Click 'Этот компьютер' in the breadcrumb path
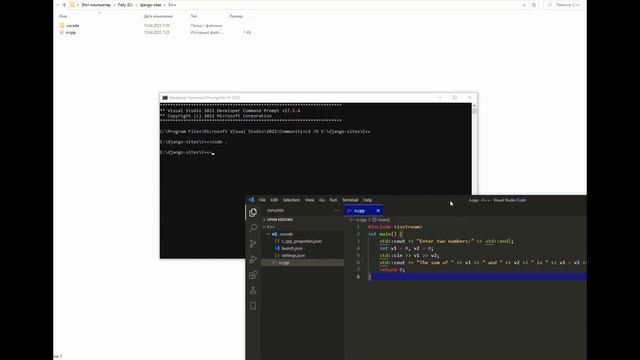 click(96, 5)
